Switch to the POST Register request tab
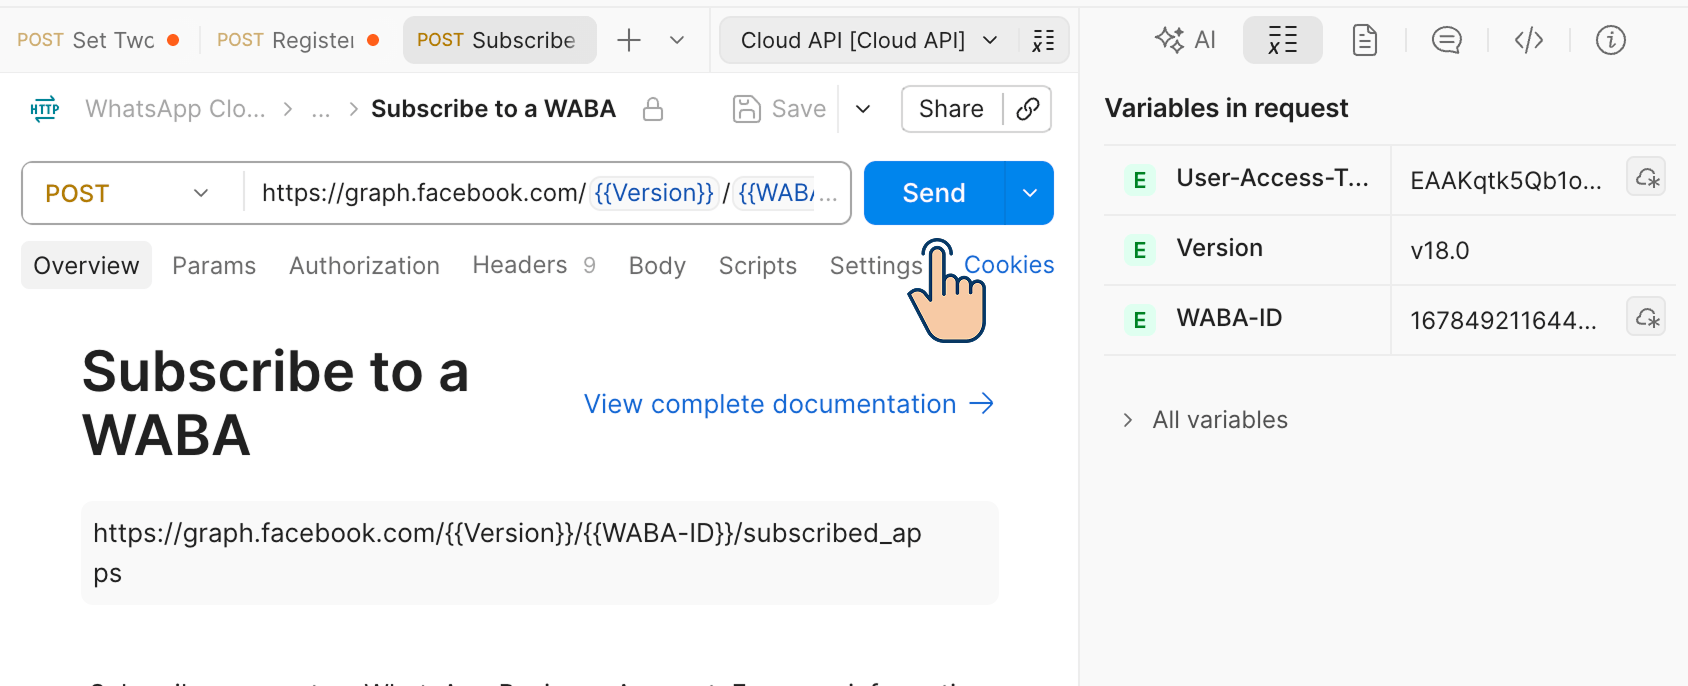 point(297,40)
